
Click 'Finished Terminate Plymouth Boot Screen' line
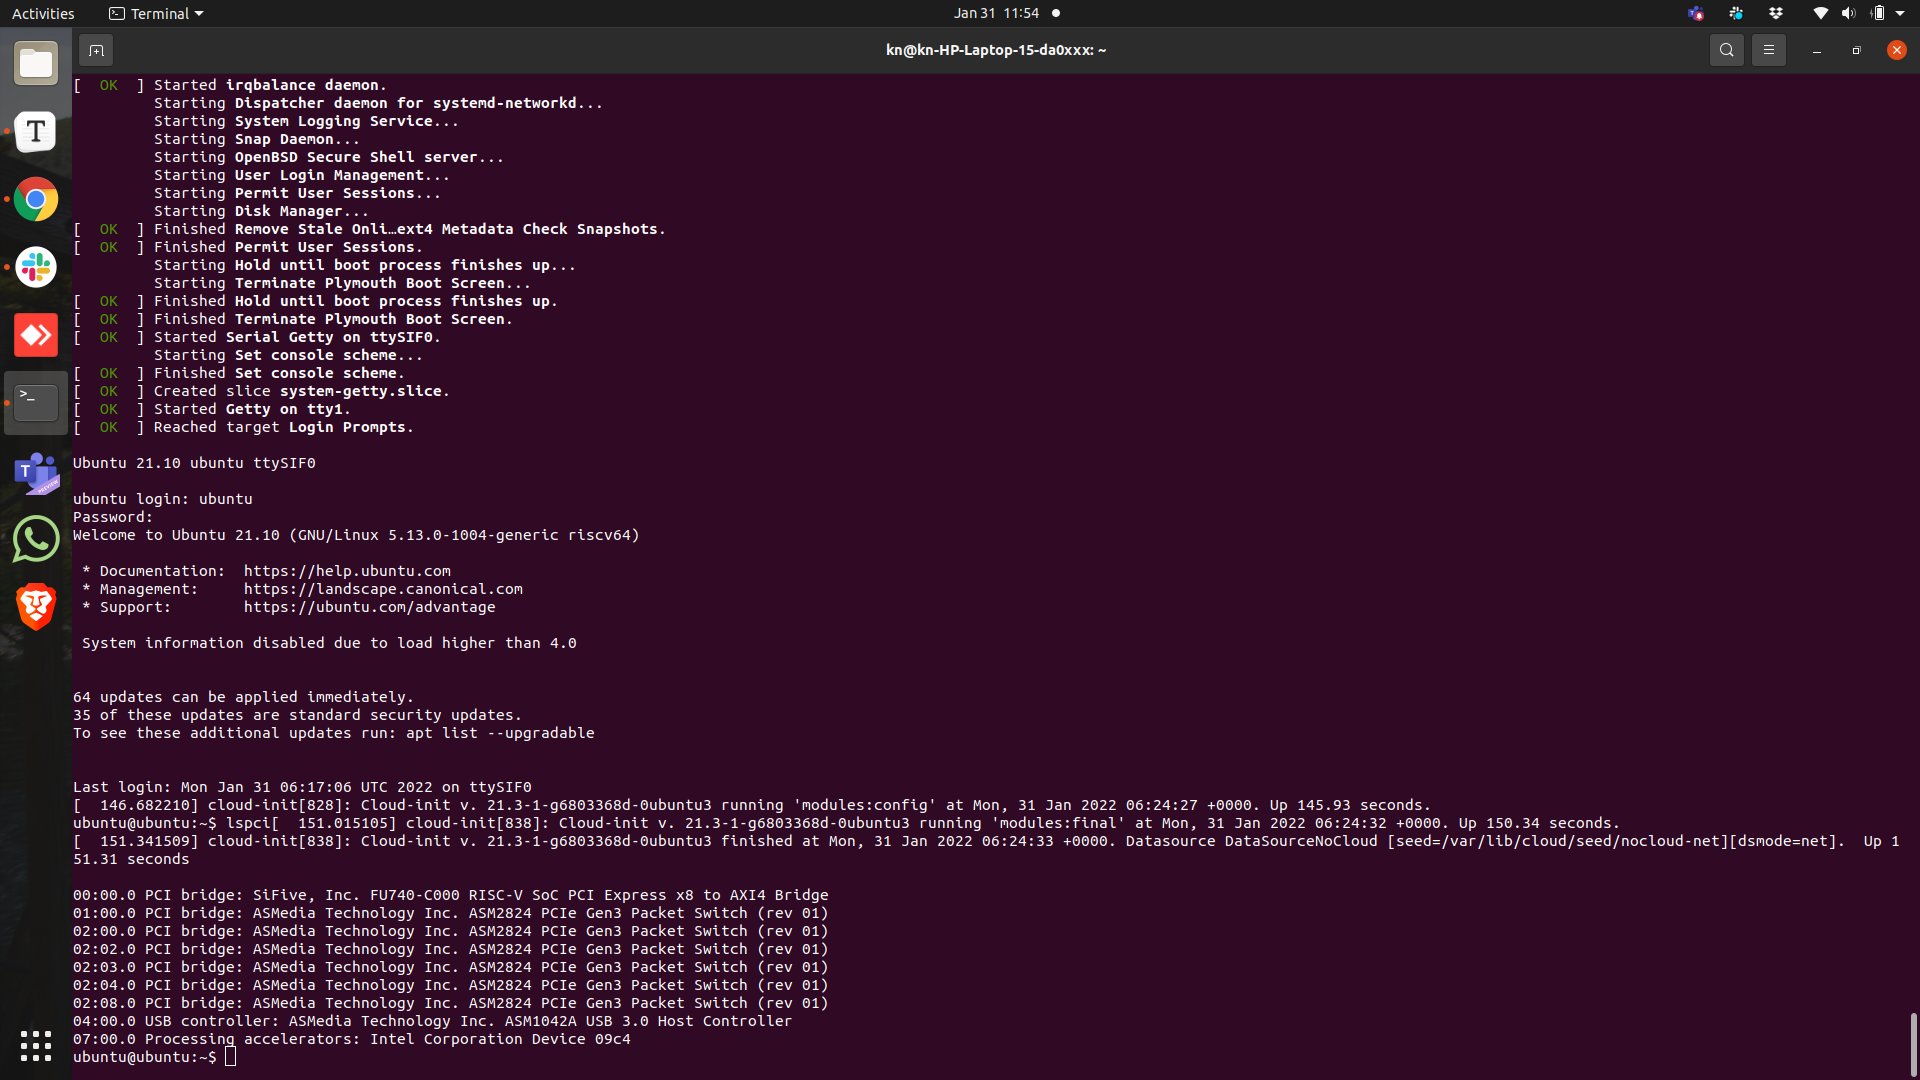click(x=293, y=319)
